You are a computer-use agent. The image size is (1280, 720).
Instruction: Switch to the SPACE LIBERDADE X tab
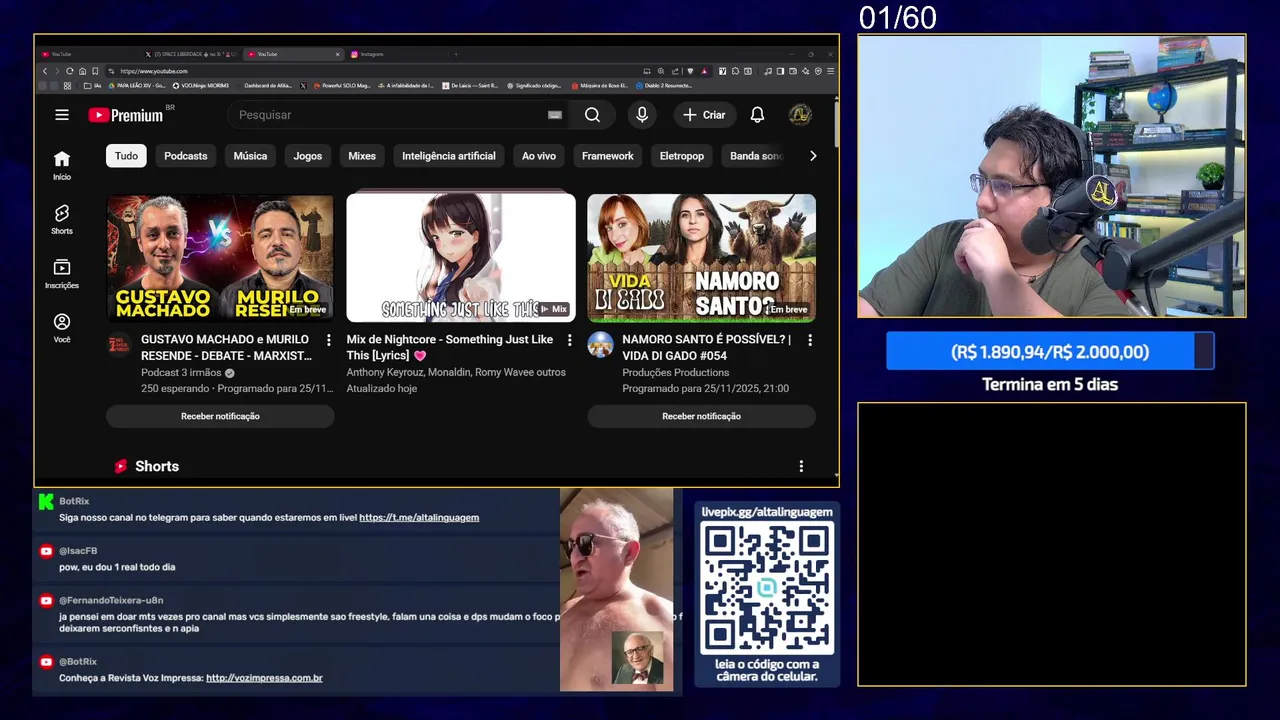pos(193,54)
